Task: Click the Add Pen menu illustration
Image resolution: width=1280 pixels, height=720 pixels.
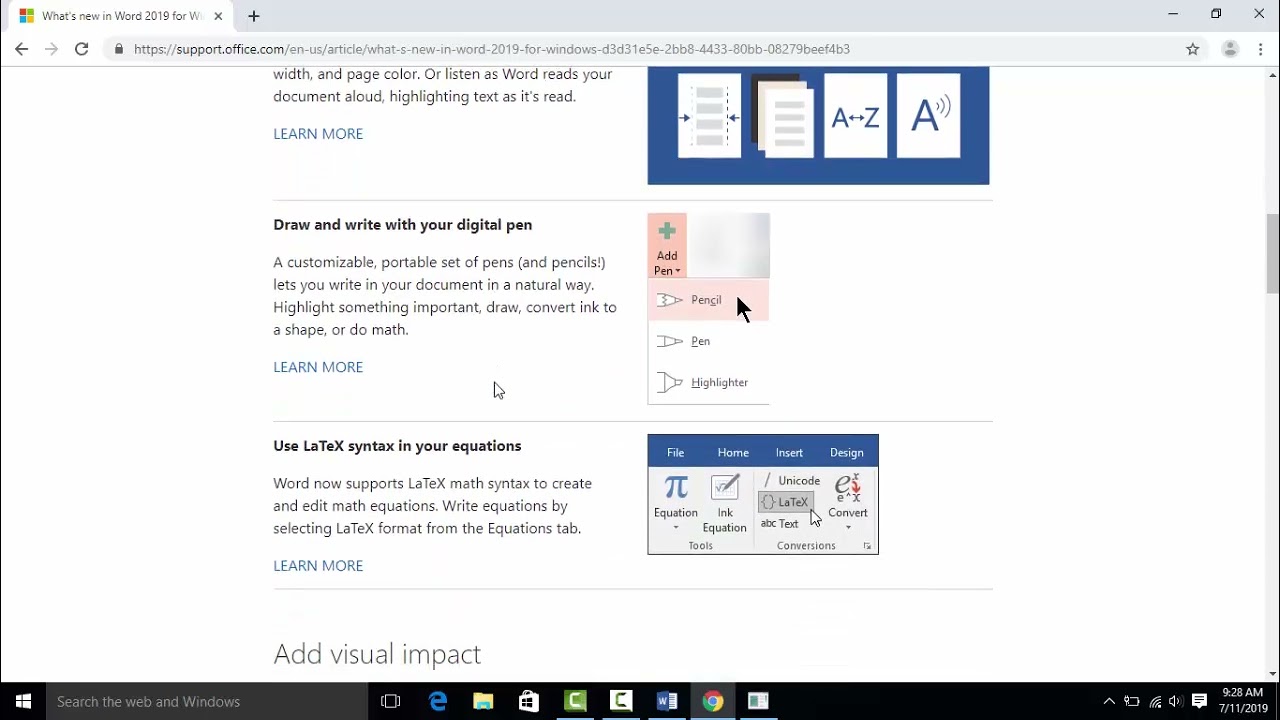Action: point(709,308)
